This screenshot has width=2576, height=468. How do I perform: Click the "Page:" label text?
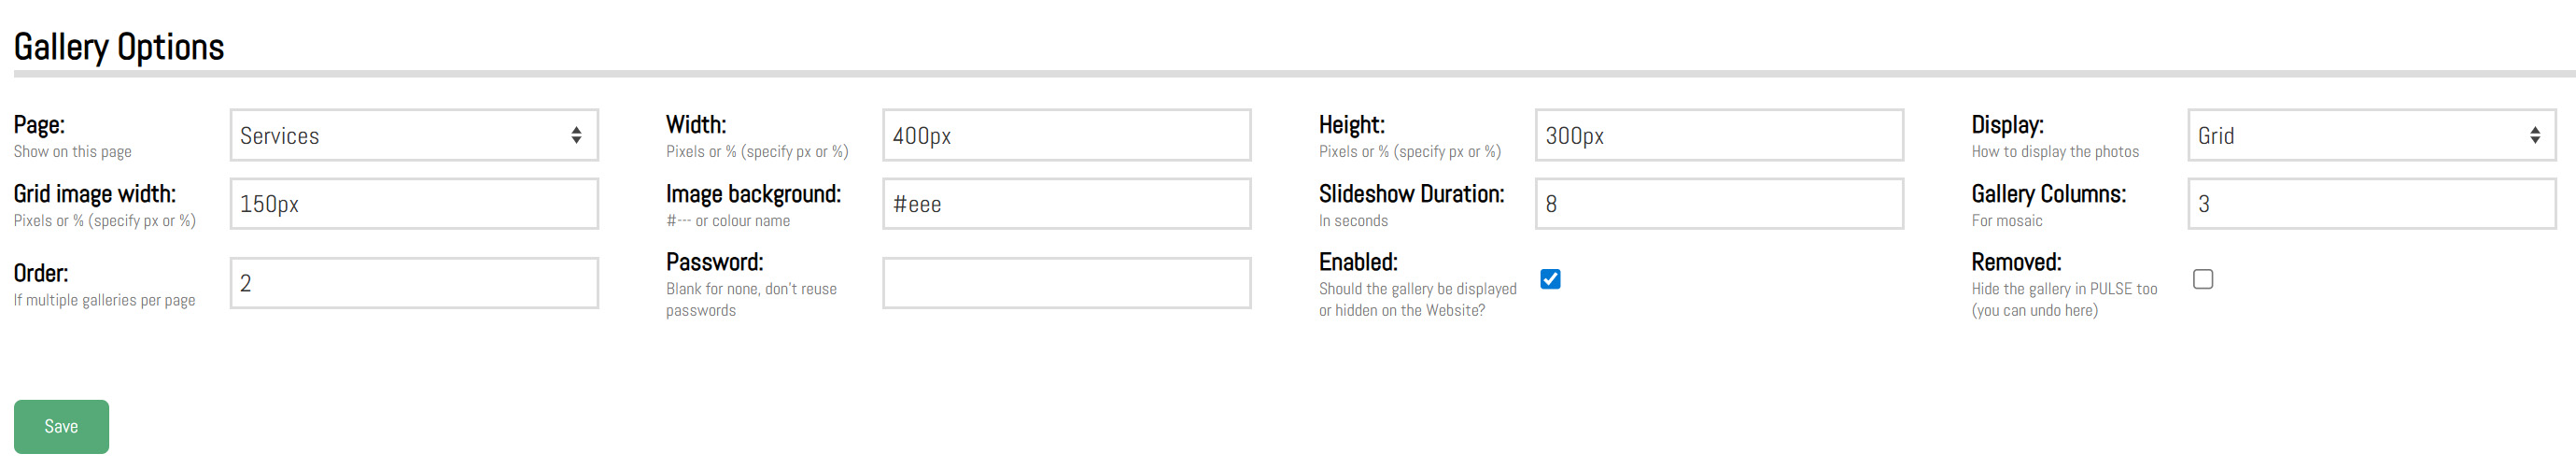[x=39, y=125]
